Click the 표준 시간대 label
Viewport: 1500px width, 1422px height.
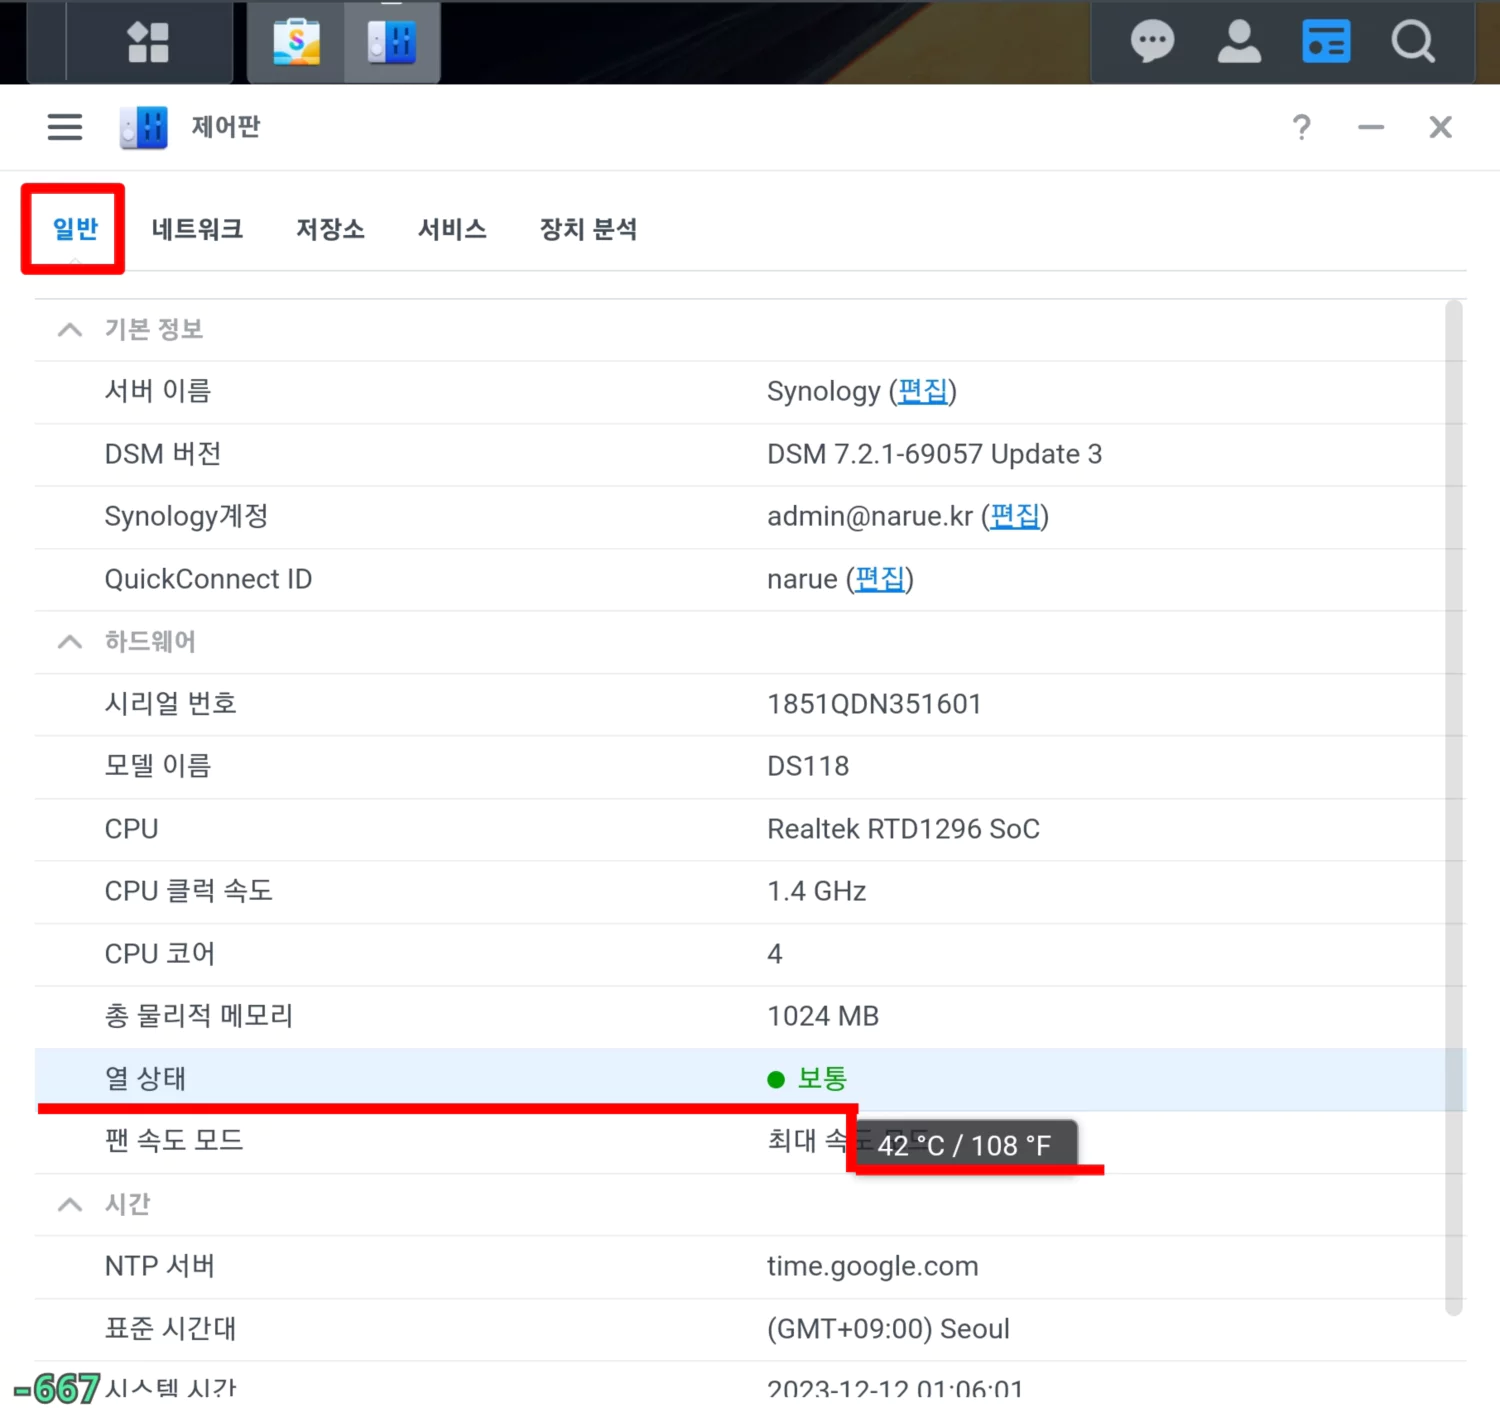tap(170, 1329)
